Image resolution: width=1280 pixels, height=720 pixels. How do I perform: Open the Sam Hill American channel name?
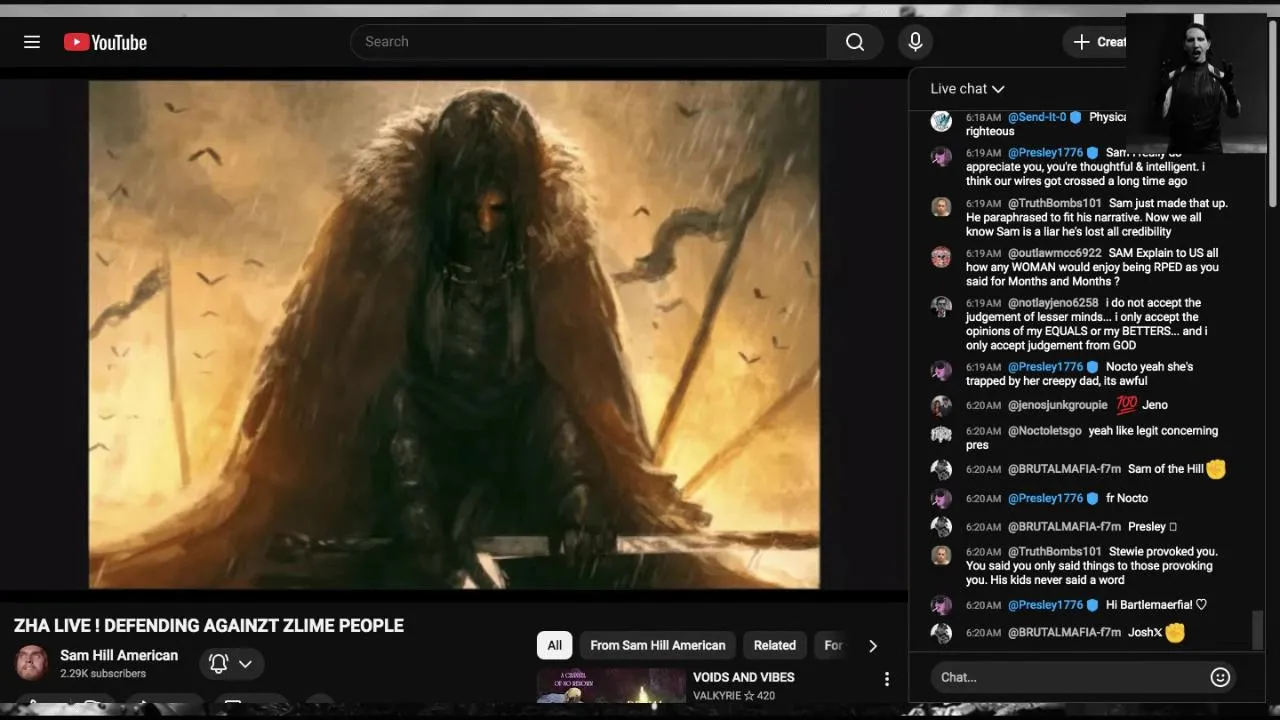click(119, 655)
